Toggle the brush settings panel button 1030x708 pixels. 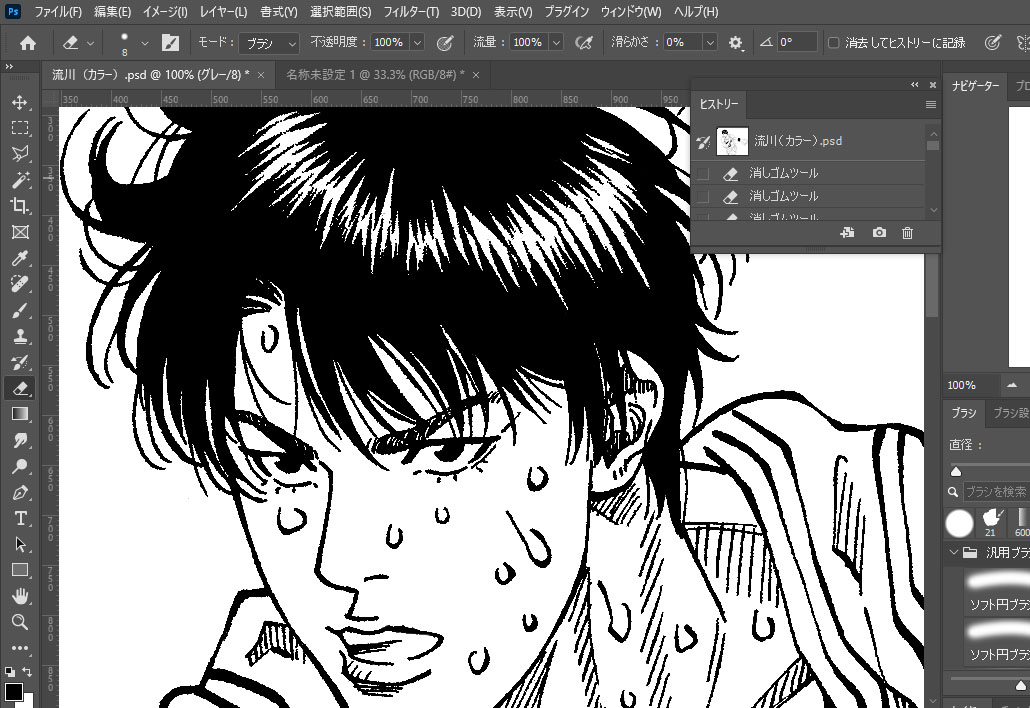(170, 43)
